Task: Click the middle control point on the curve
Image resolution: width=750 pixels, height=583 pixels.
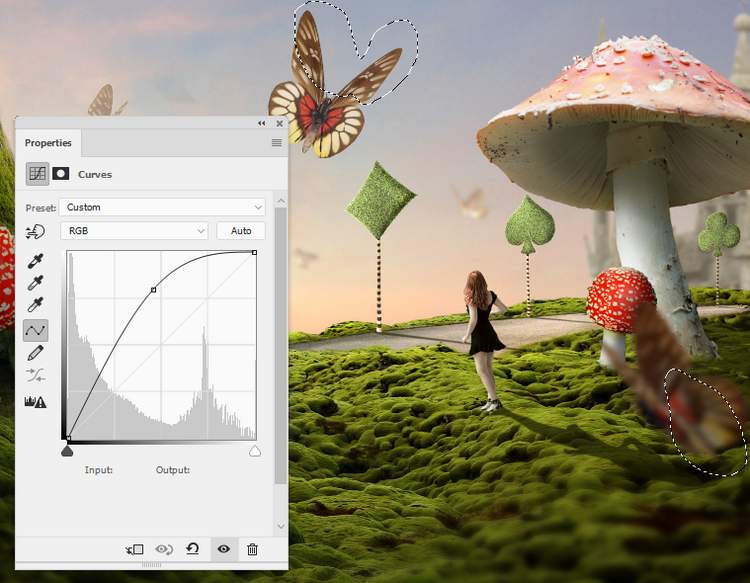Action: 153,290
